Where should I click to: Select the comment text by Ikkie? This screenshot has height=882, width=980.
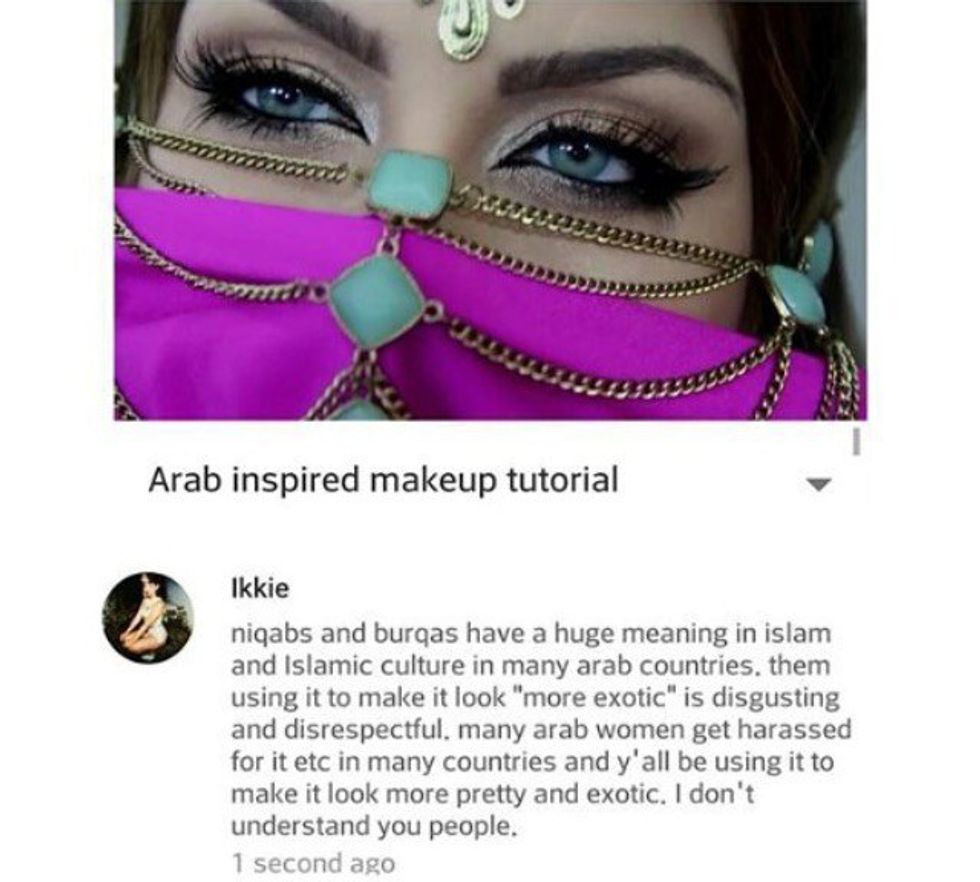click(x=541, y=729)
